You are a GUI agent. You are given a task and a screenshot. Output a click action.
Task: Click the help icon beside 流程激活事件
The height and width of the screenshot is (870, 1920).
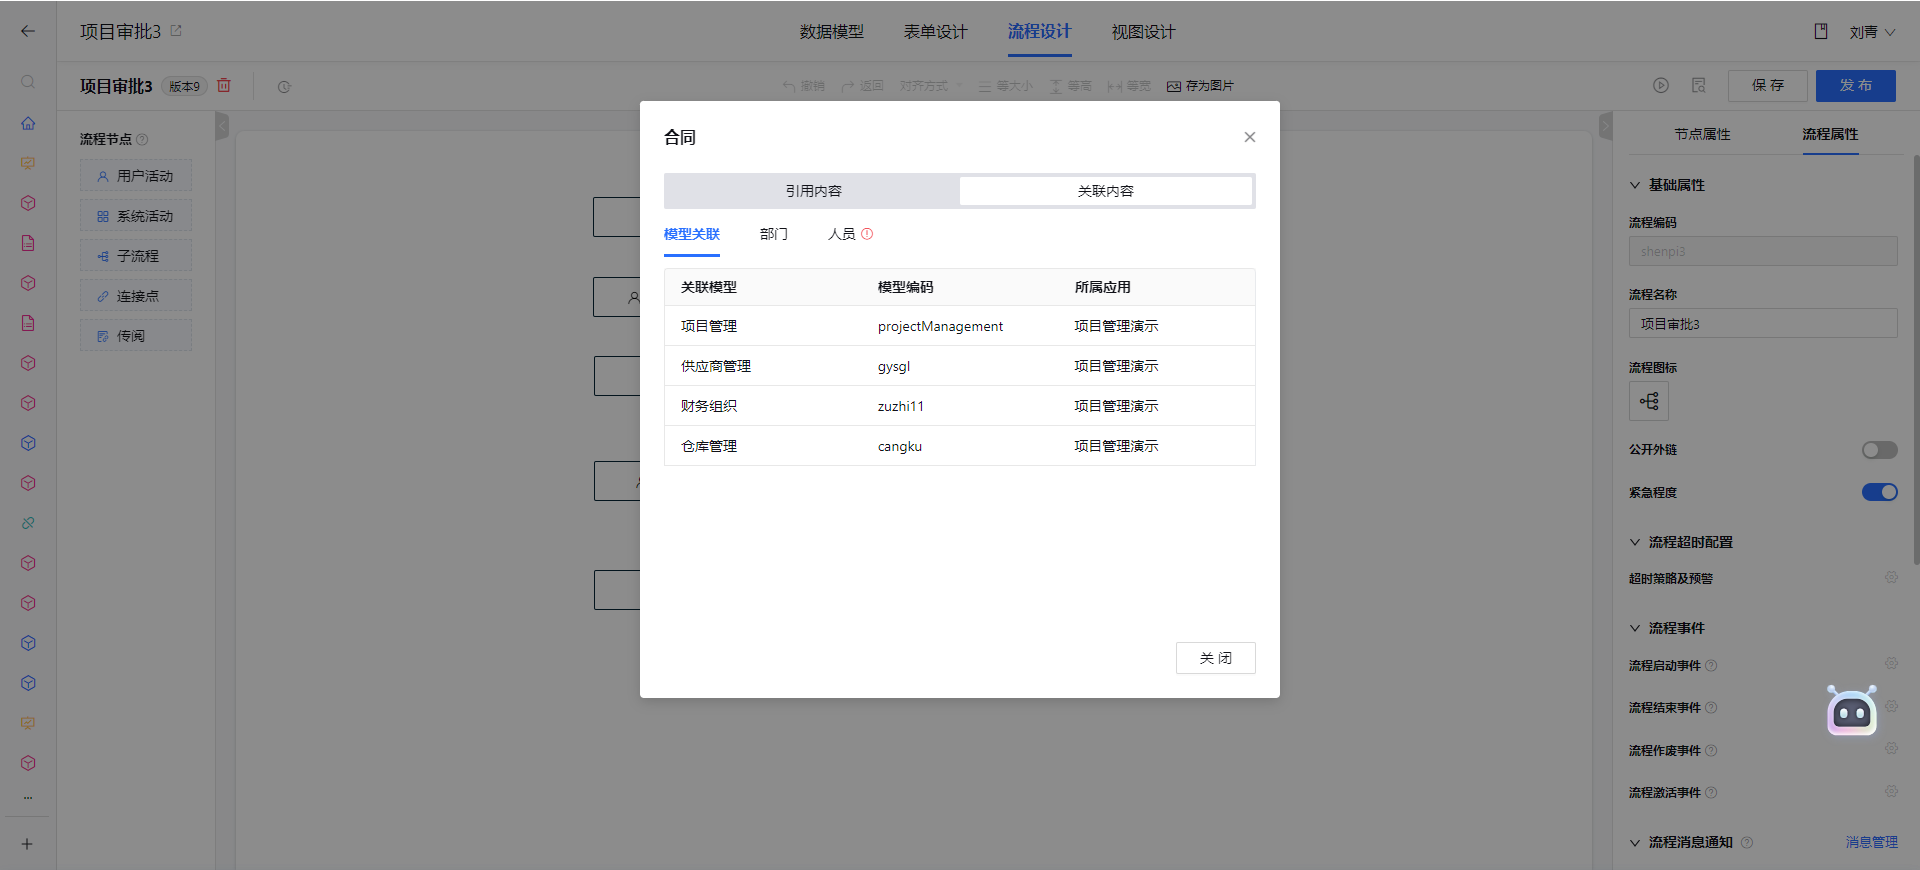(1711, 793)
